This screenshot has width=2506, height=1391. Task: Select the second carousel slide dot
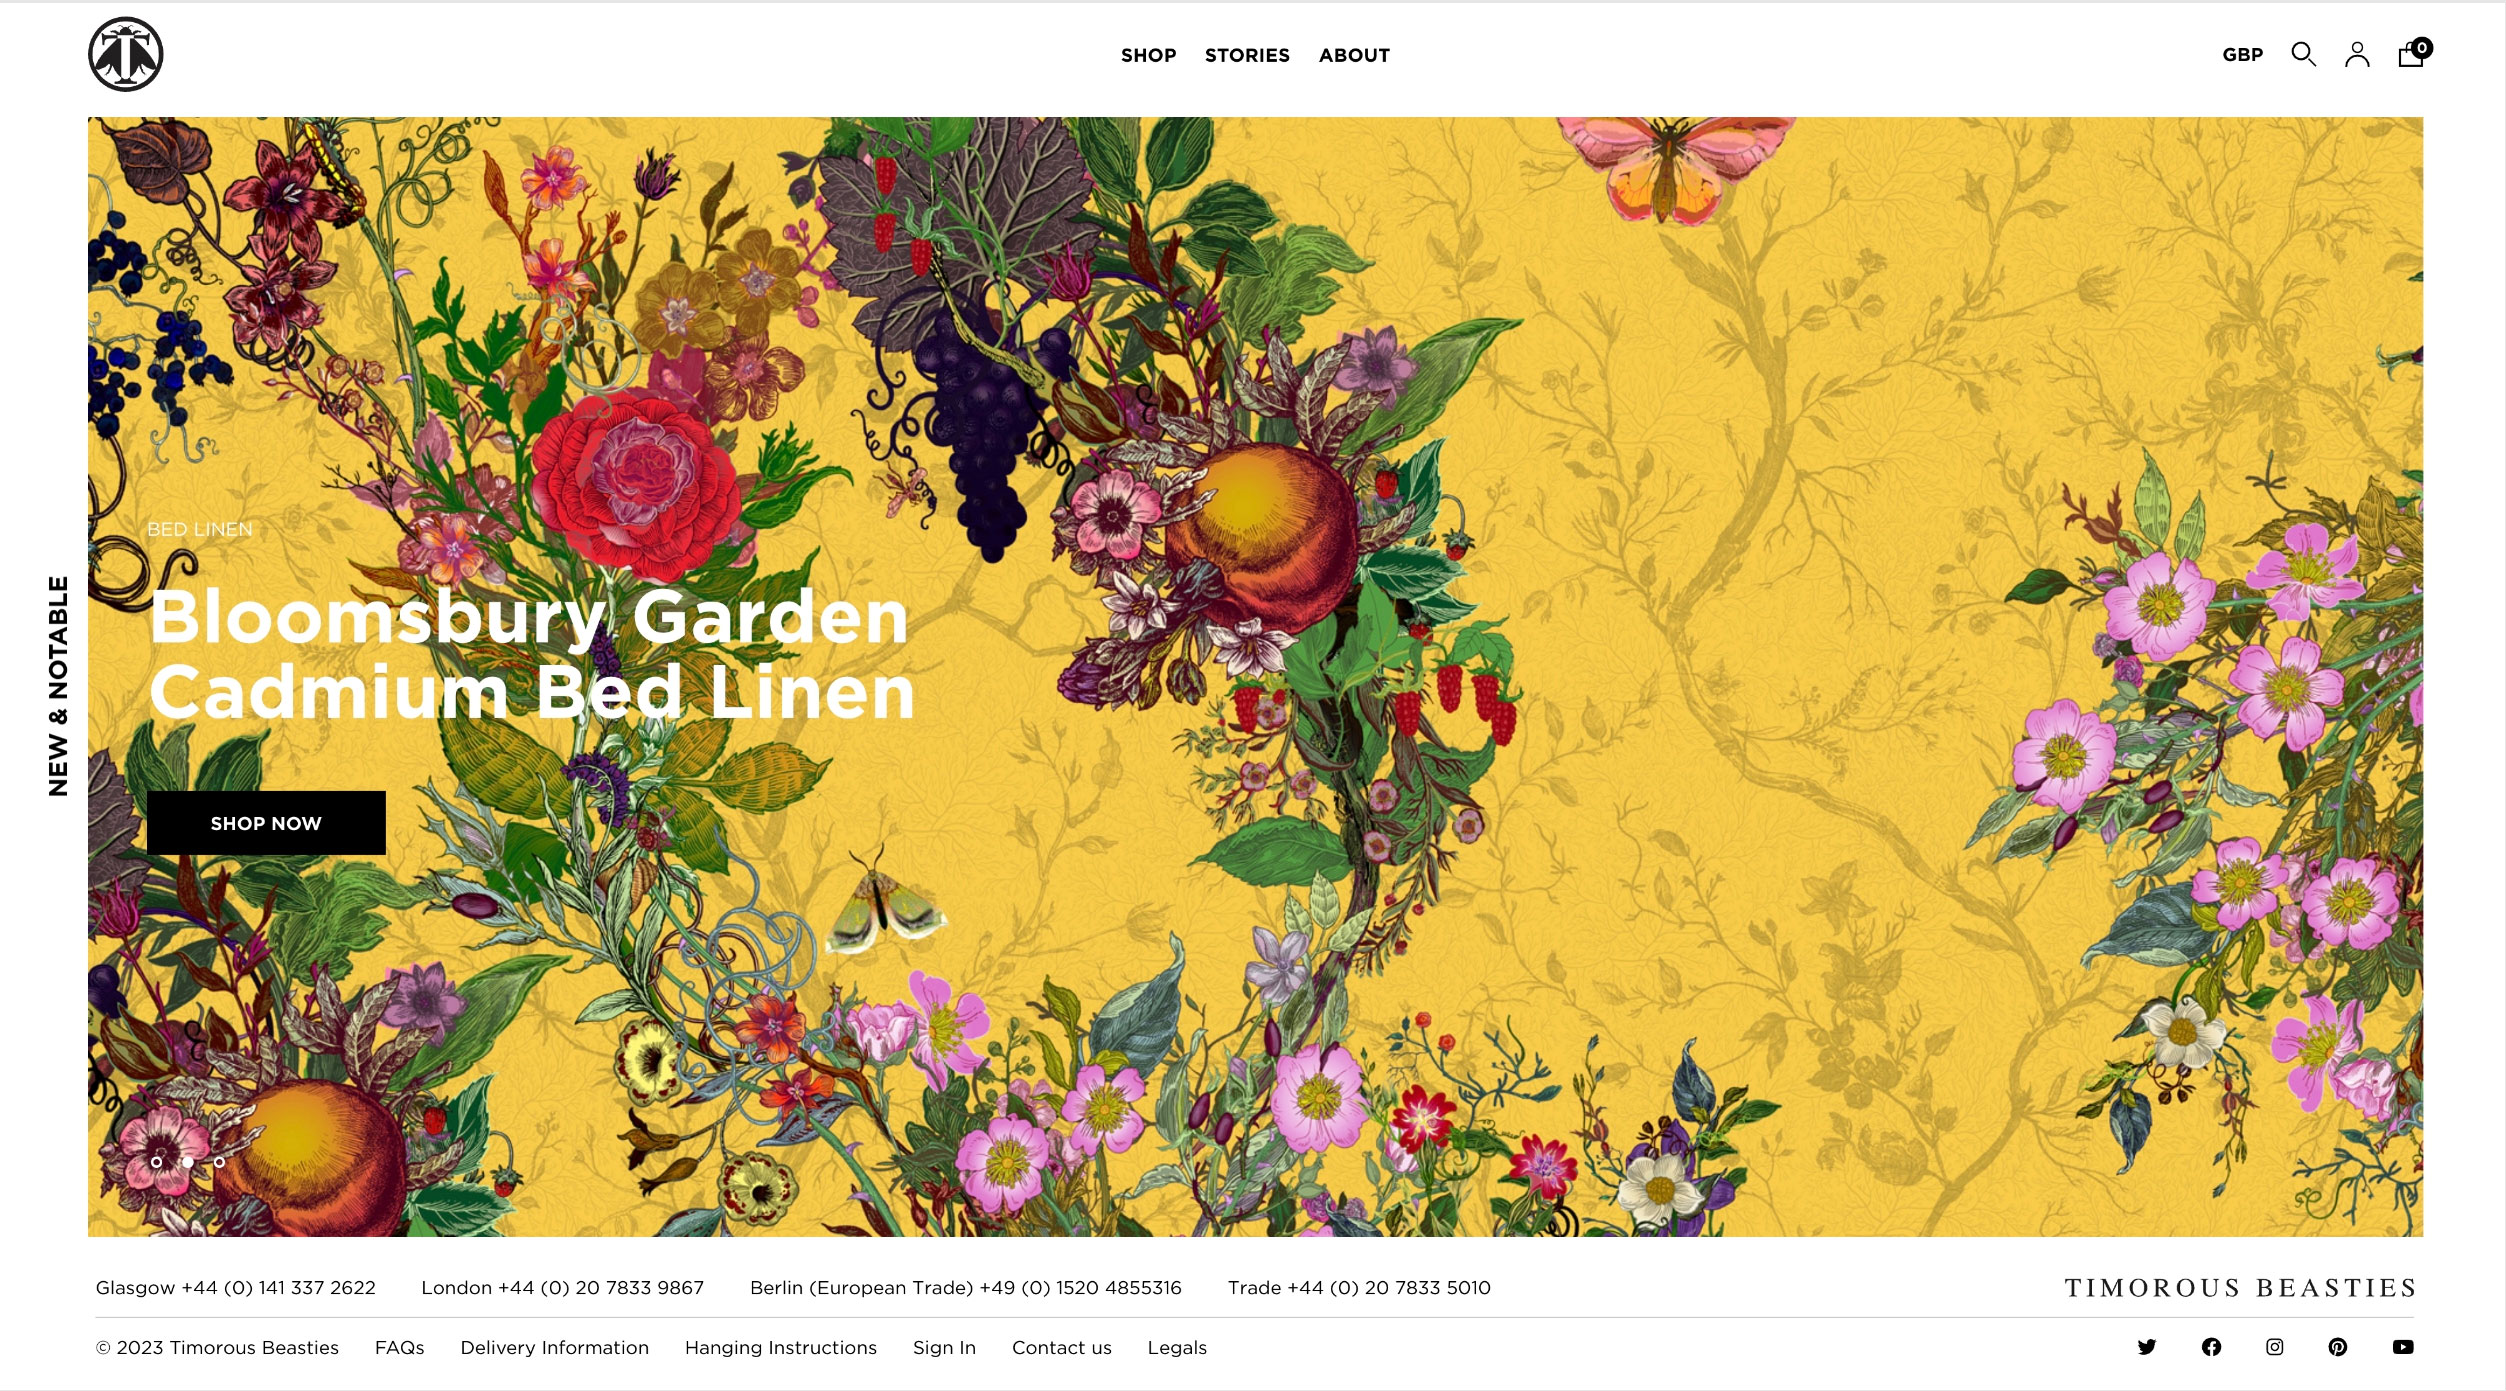[x=188, y=1162]
